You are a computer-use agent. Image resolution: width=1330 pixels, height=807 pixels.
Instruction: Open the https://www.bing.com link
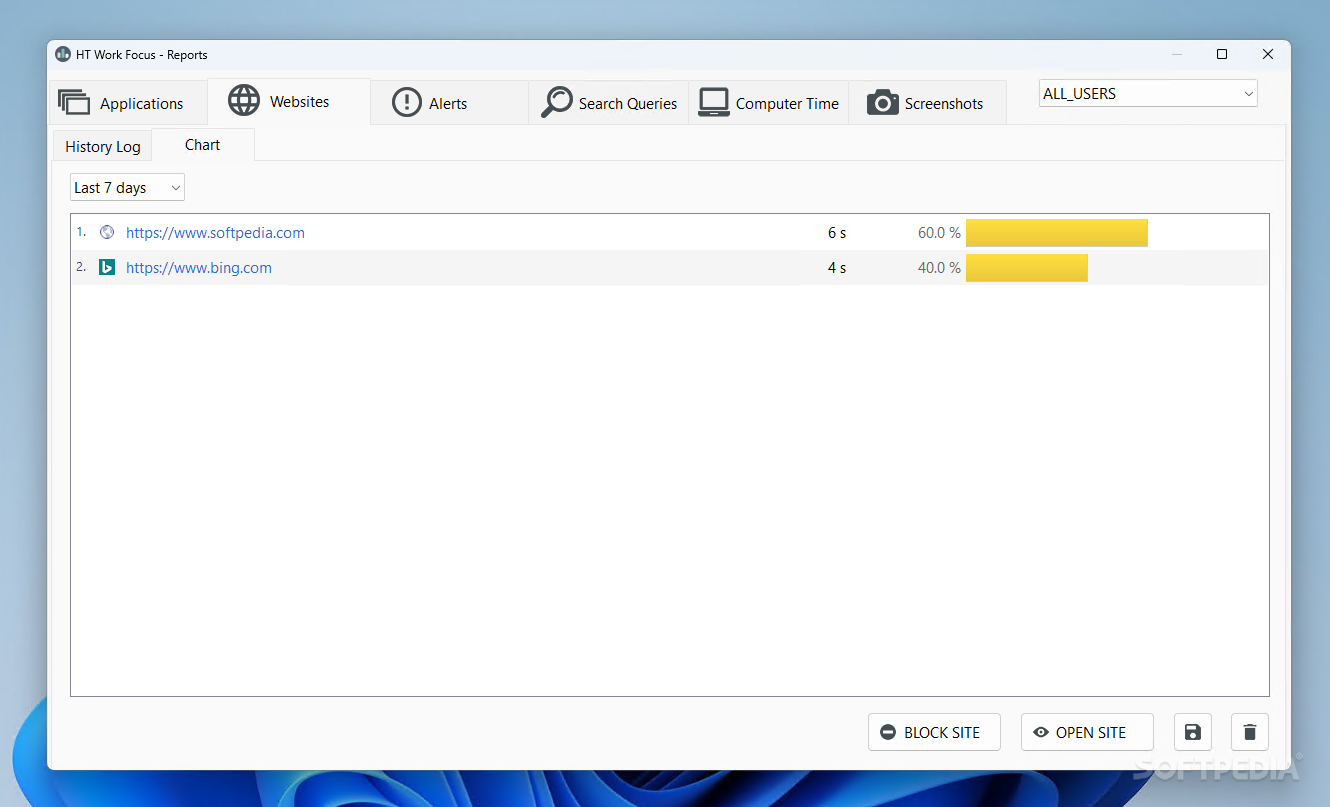199,268
